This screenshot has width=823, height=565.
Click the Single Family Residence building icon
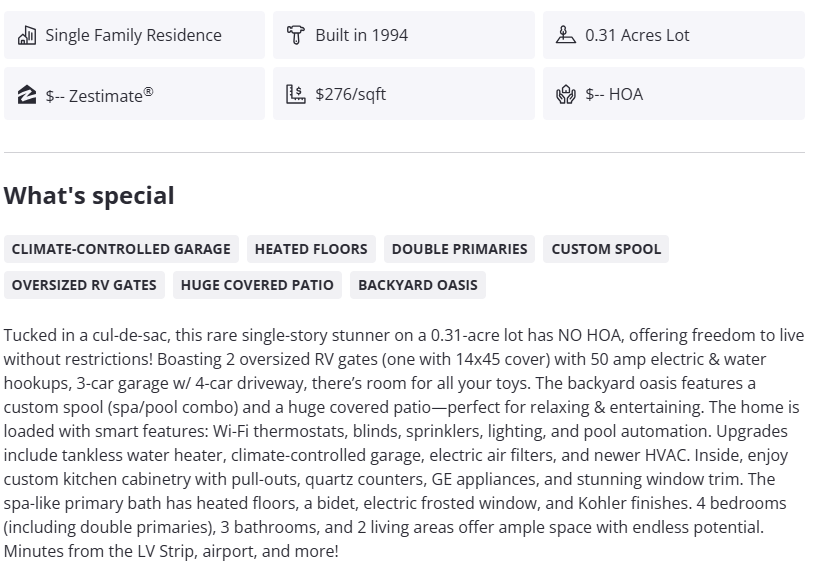point(27,35)
